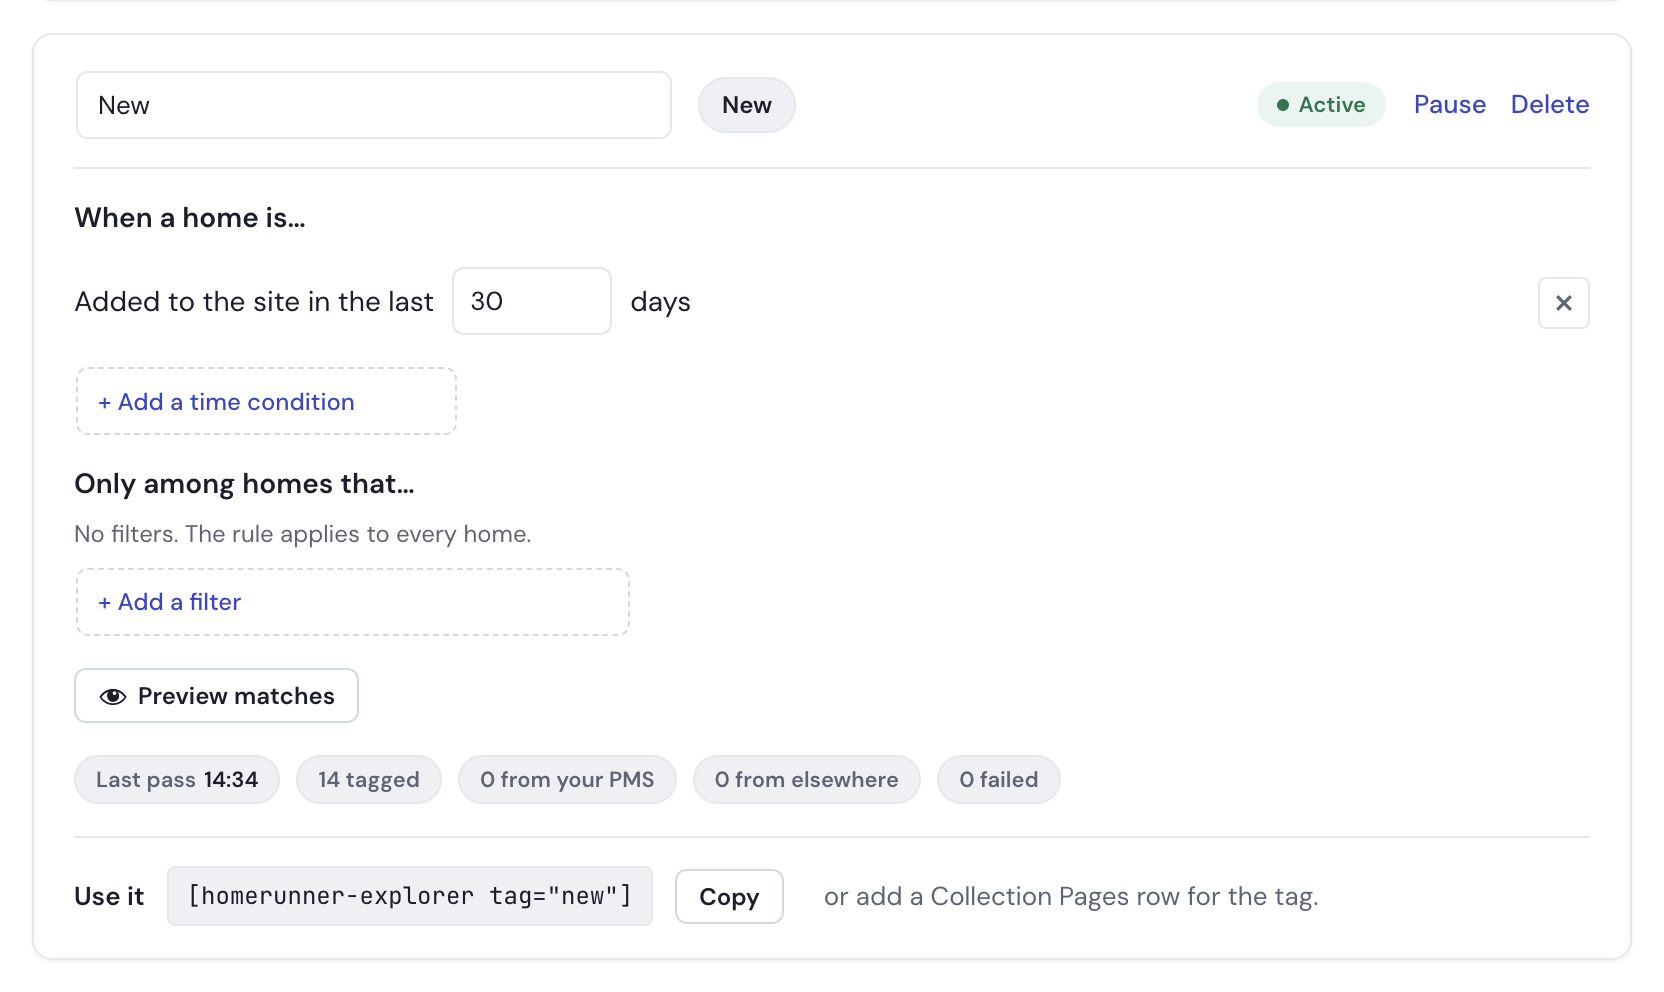1664x992 pixels.
Task: Click the '0 from elsewhere' chip
Action: pos(806,780)
